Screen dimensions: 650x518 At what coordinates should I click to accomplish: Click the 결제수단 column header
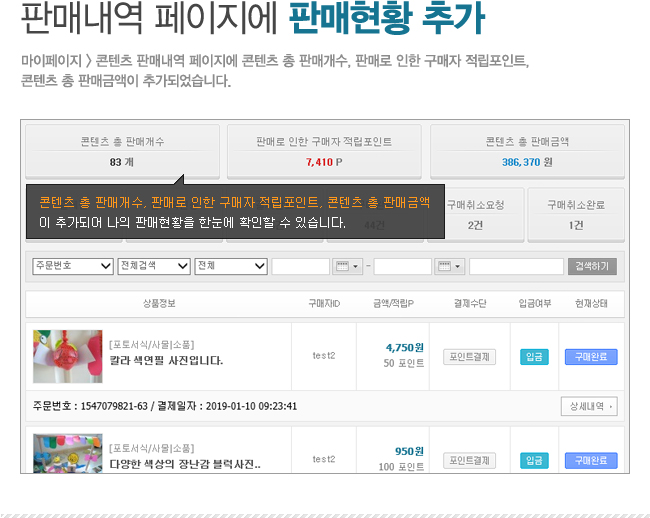[470, 304]
